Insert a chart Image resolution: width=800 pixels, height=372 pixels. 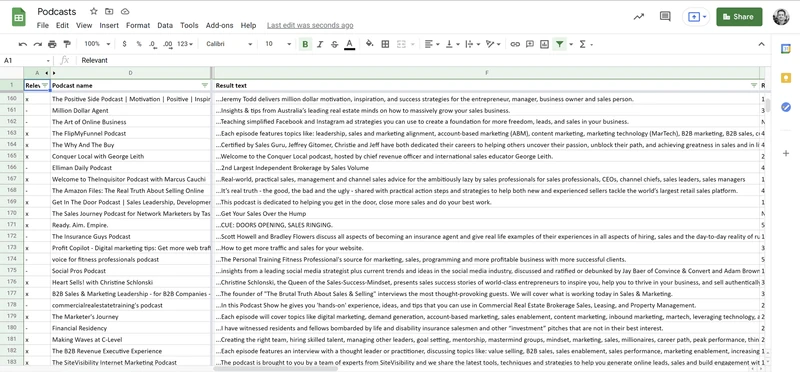pyautogui.click(x=544, y=44)
